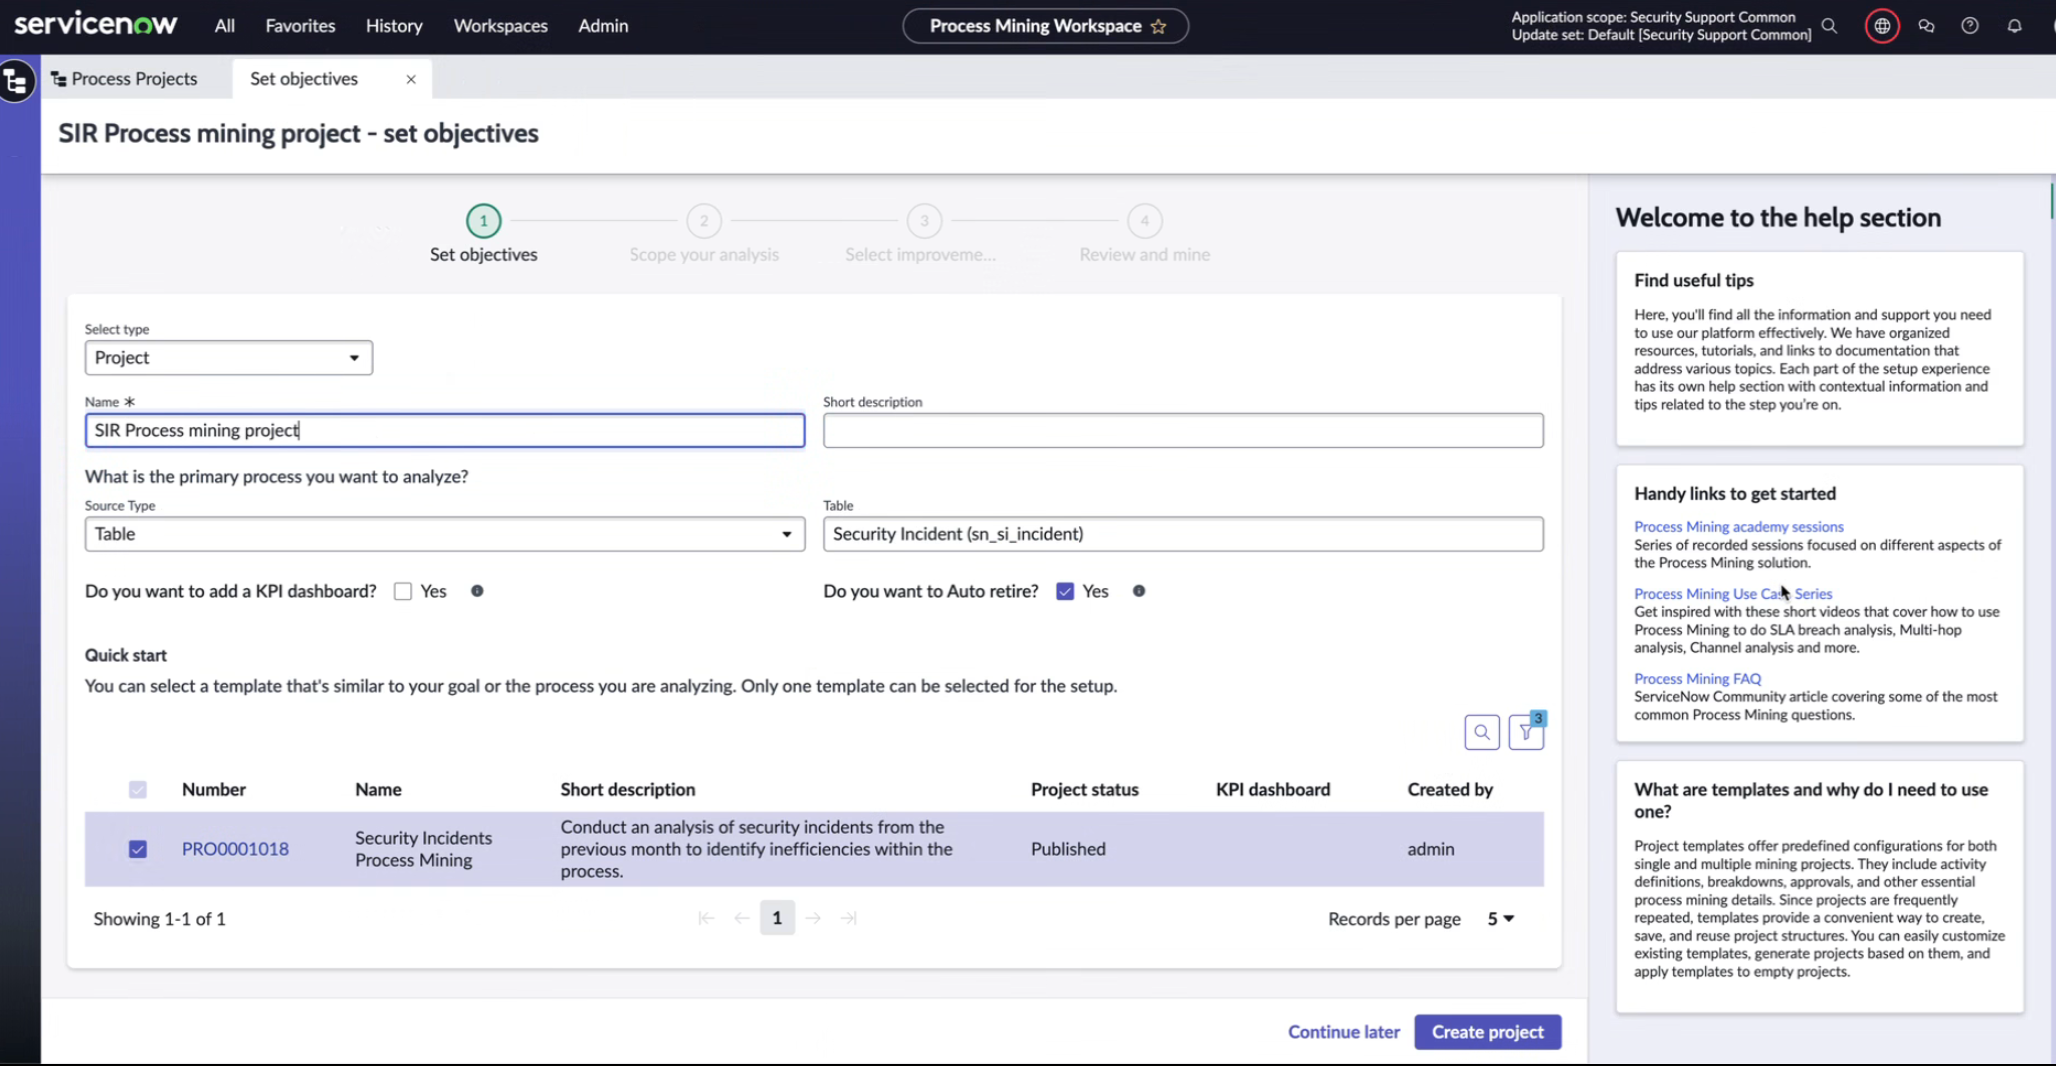Click the Published status cell
Viewport: 2056px width, 1066px height.
point(1068,849)
